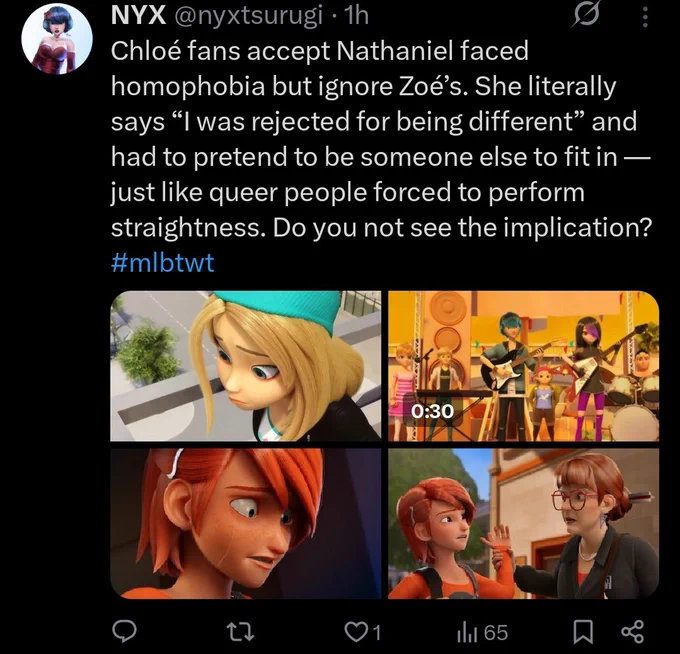
Task: Click the 65 views count
Action: click(x=496, y=633)
